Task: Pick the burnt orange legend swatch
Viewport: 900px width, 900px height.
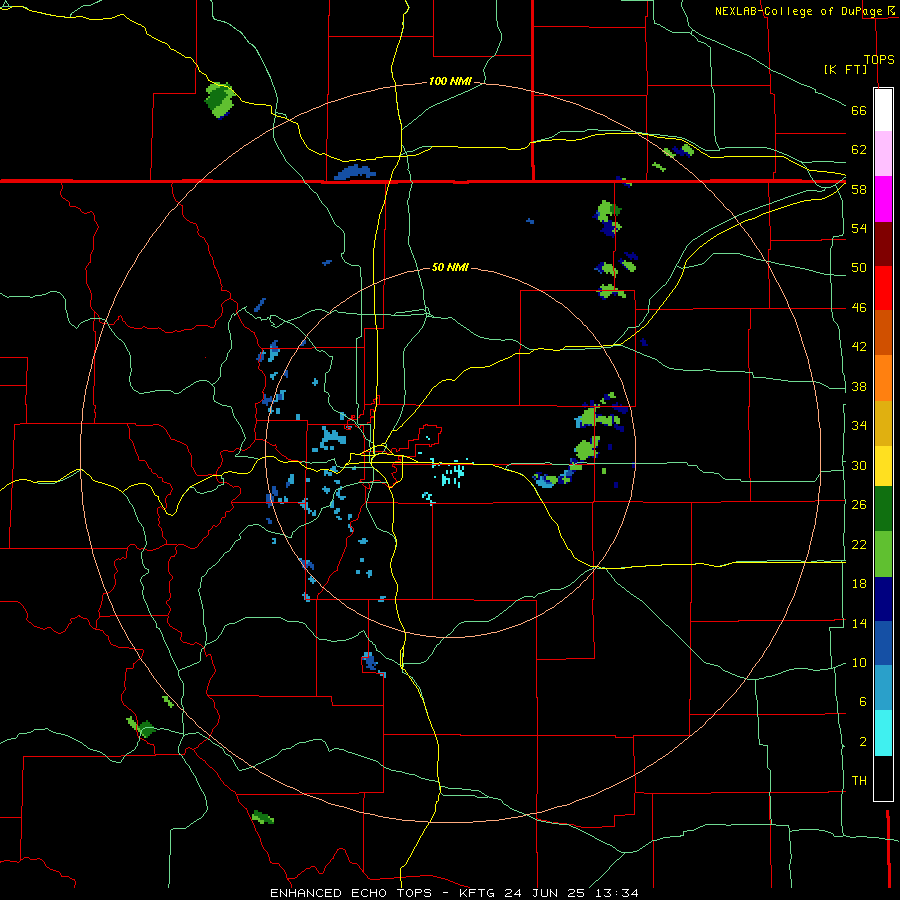Action: (x=883, y=332)
